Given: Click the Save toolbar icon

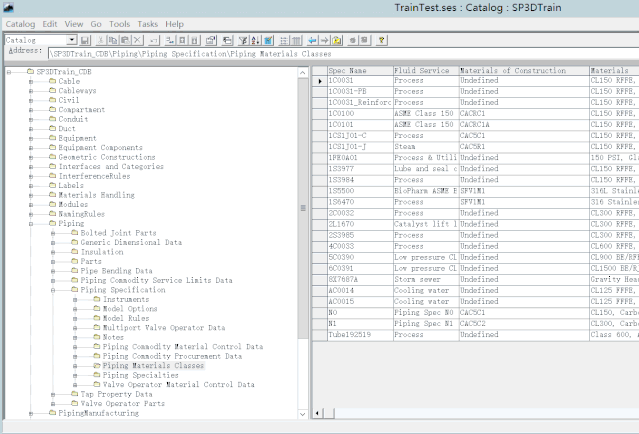Looking at the screenshot, I should click(x=85, y=40).
